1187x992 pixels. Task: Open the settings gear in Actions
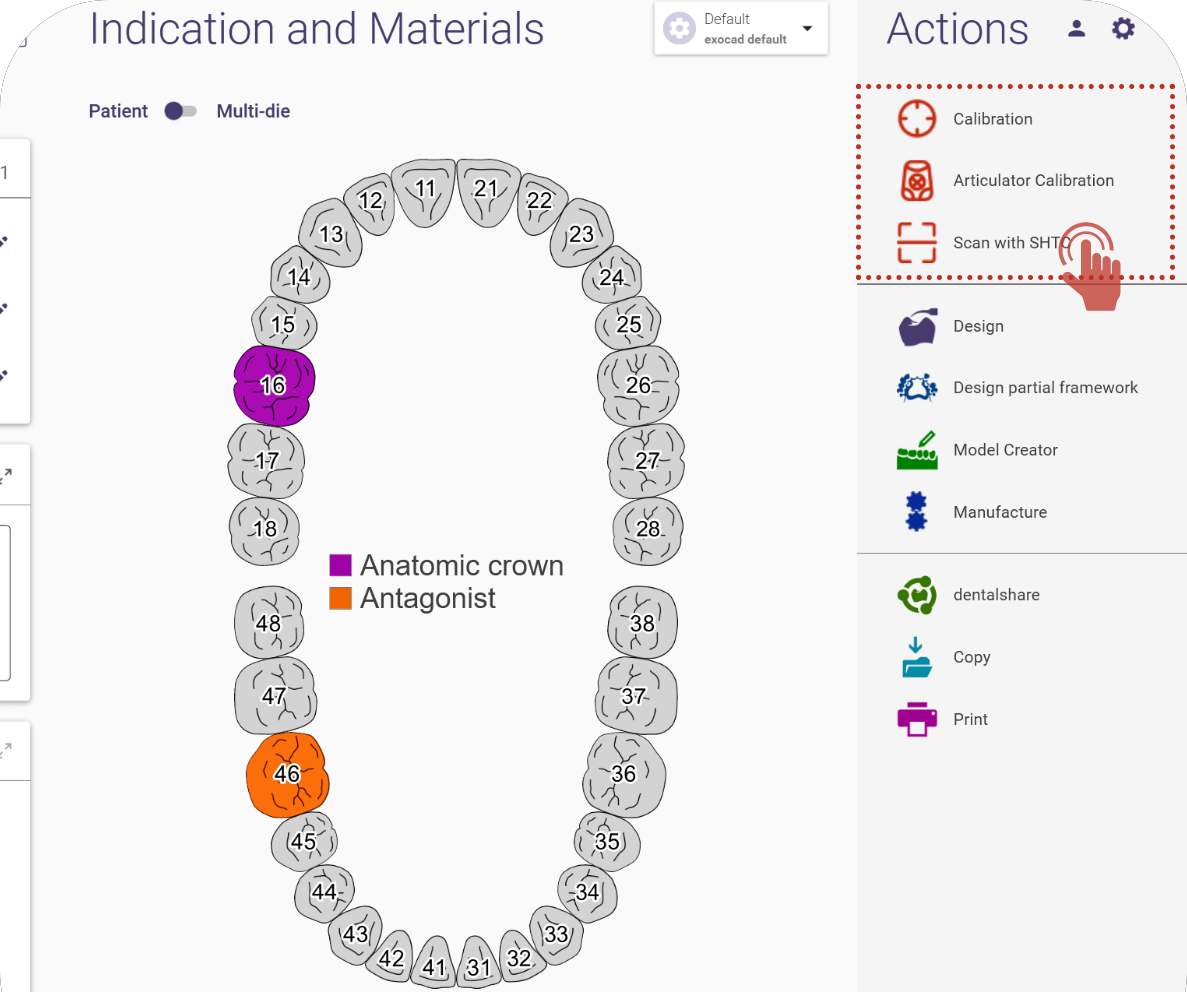point(1123,29)
